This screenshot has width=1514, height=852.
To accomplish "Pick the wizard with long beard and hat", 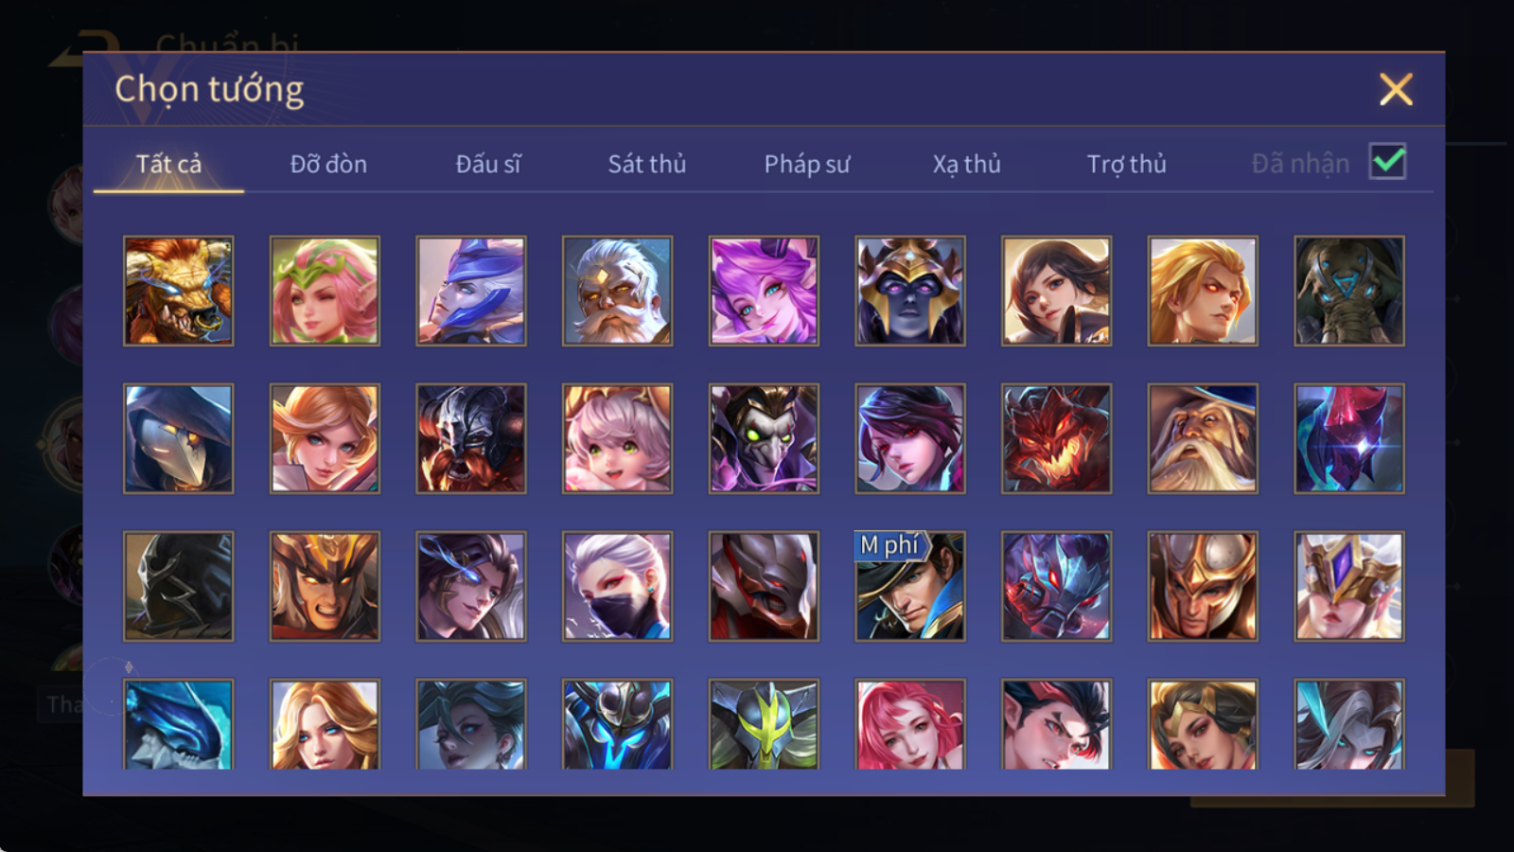I will pos(1203,439).
